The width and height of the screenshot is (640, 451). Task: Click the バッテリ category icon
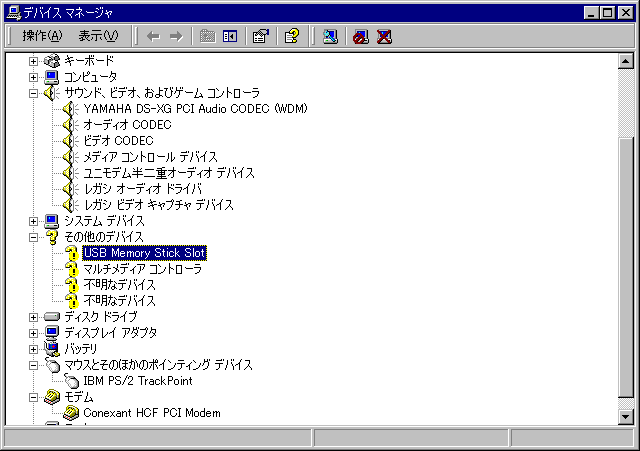52,349
